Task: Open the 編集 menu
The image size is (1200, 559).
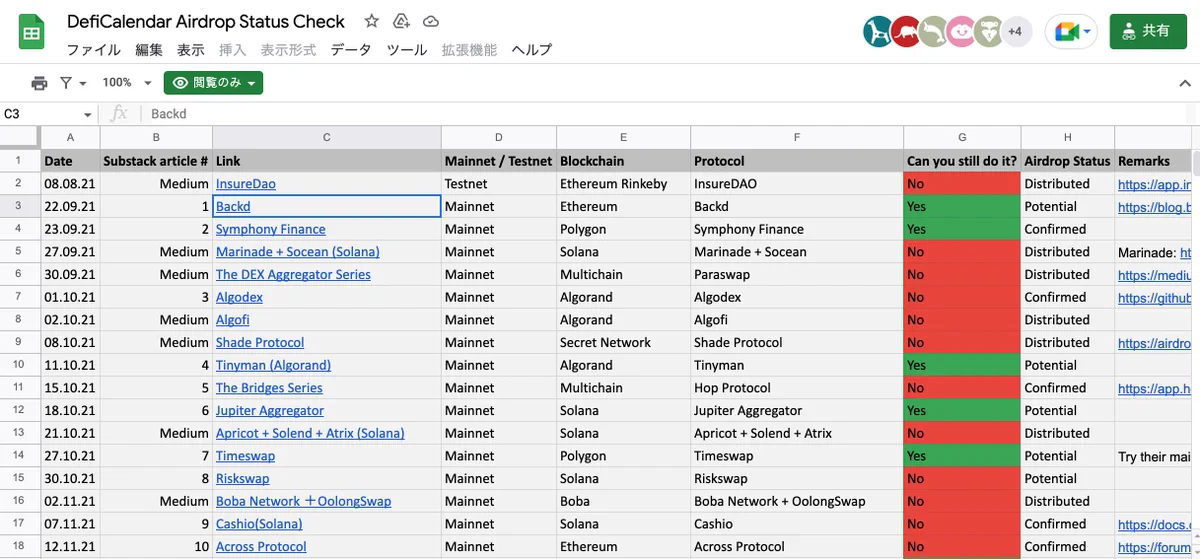Action: pyautogui.click(x=149, y=50)
